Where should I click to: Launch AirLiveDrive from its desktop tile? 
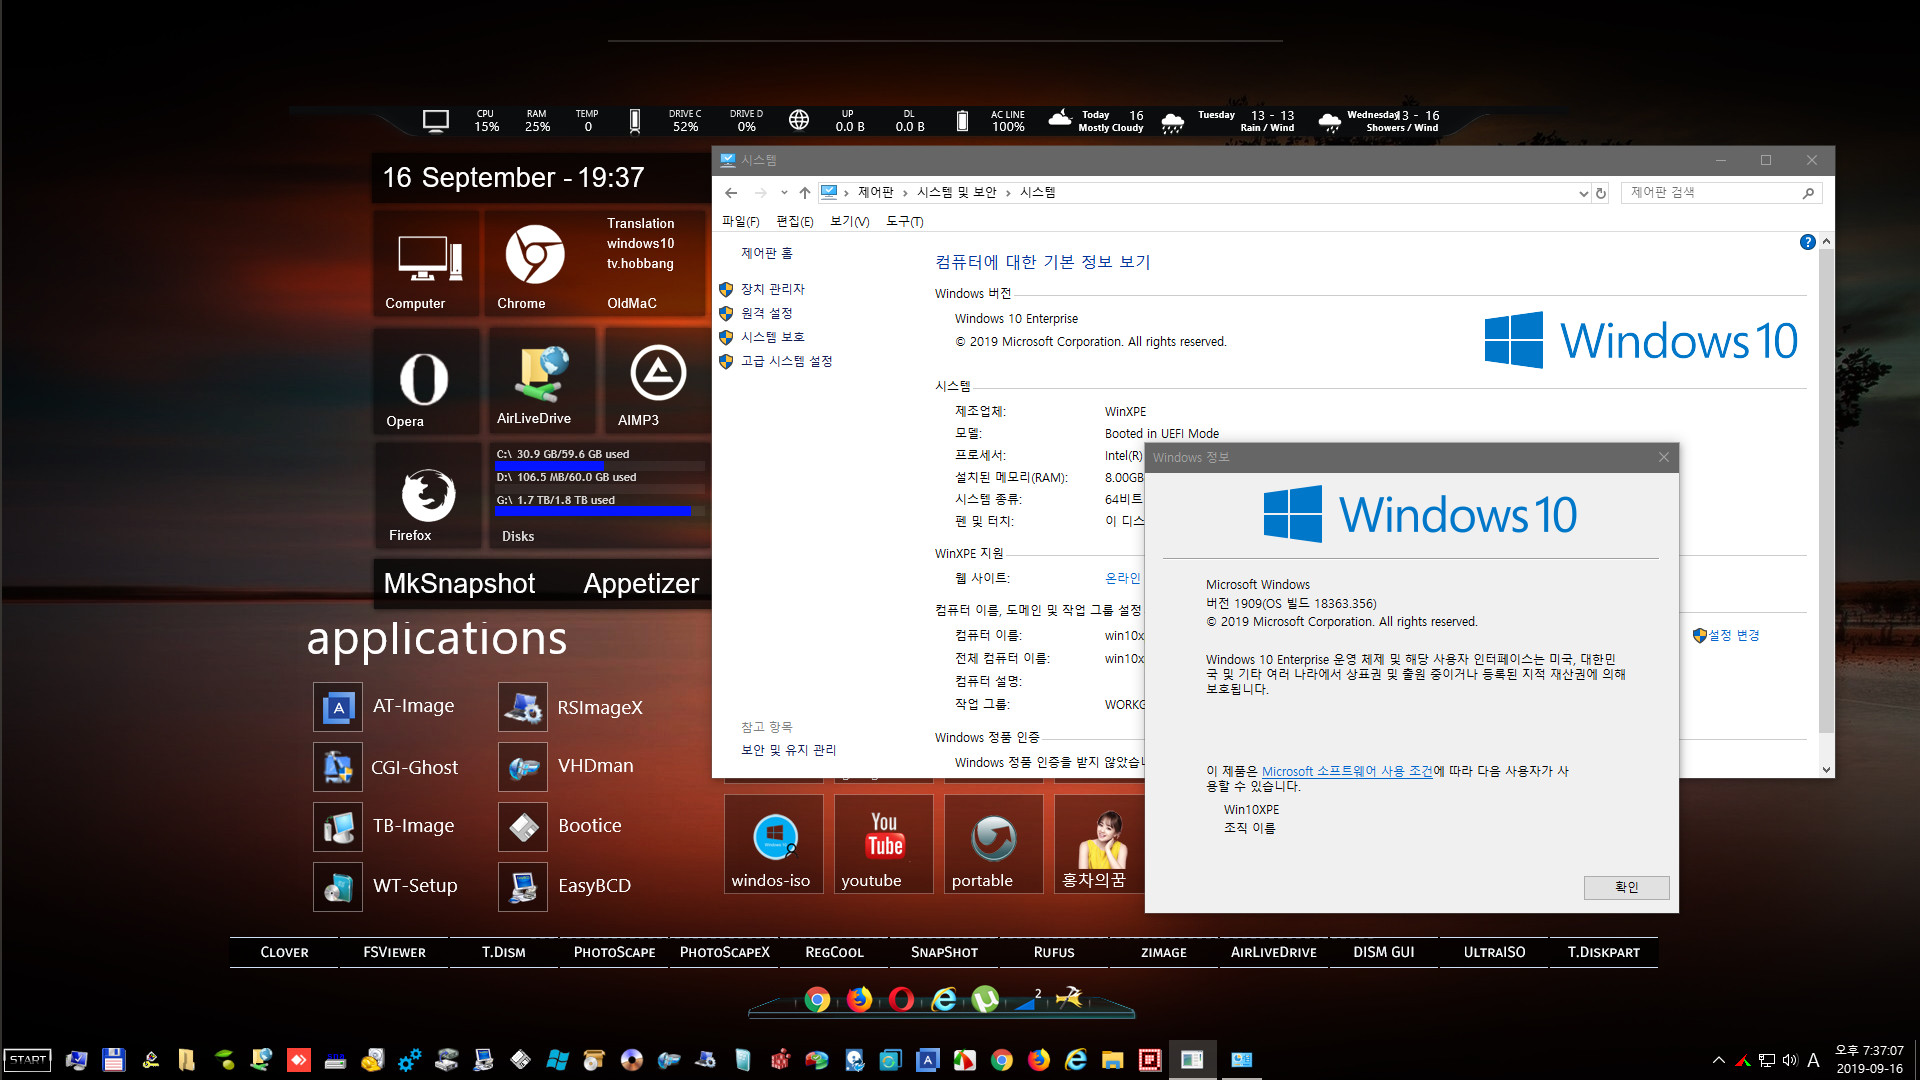pos(541,383)
